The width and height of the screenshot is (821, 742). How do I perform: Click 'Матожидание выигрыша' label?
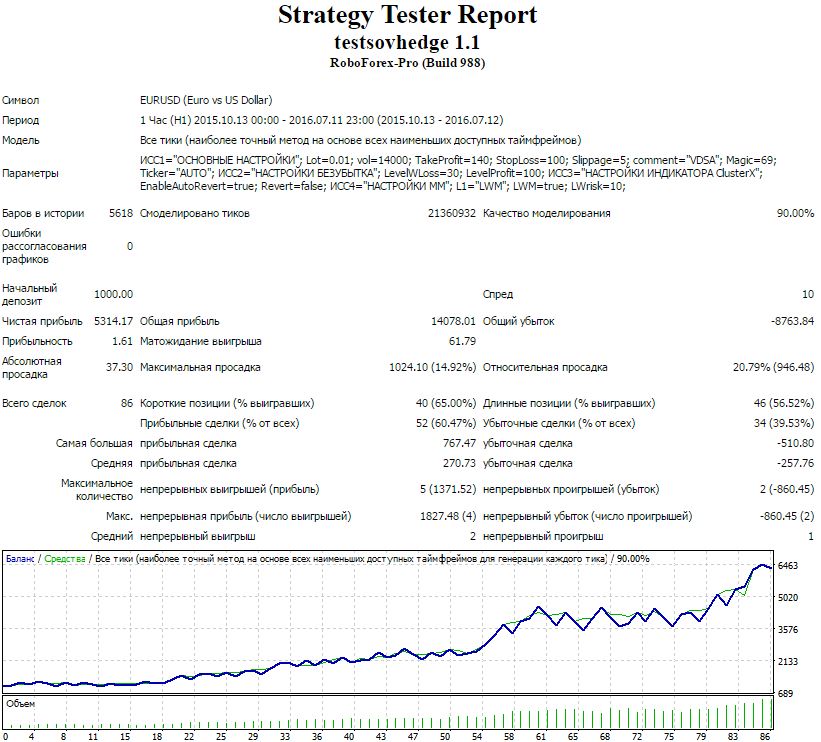[201, 341]
